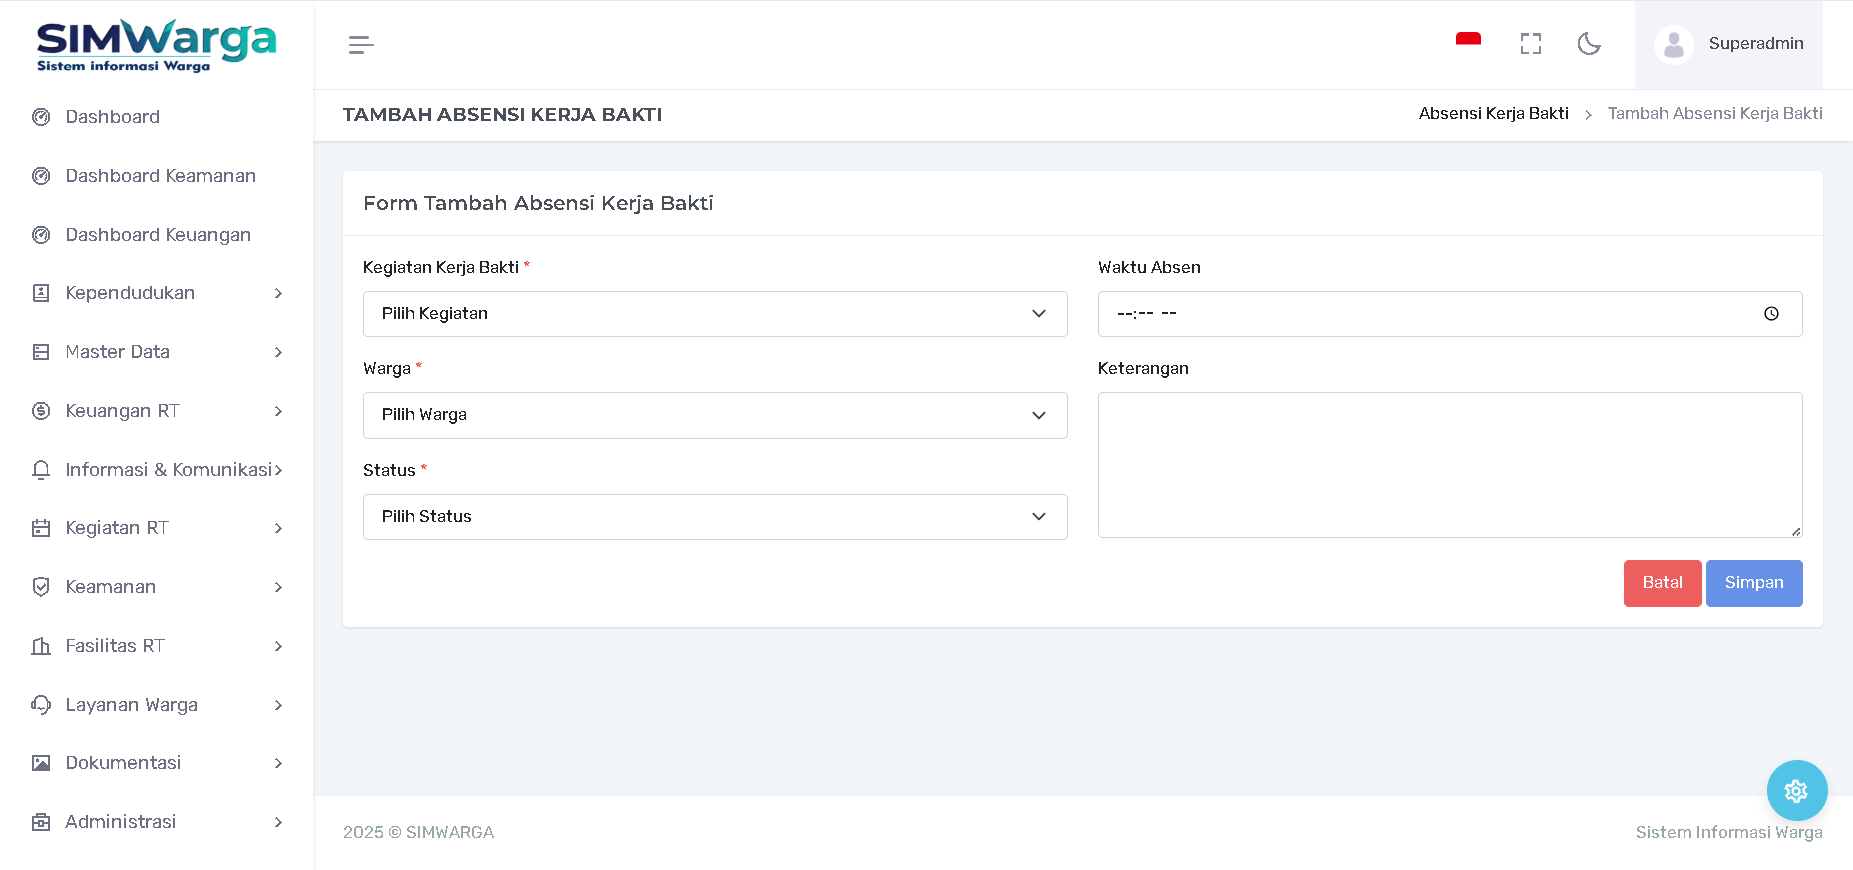Image resolution: width=1853 pixels, height=870 pixels.
Task: Click the Batal button
Action: [x=1662, y=583]
